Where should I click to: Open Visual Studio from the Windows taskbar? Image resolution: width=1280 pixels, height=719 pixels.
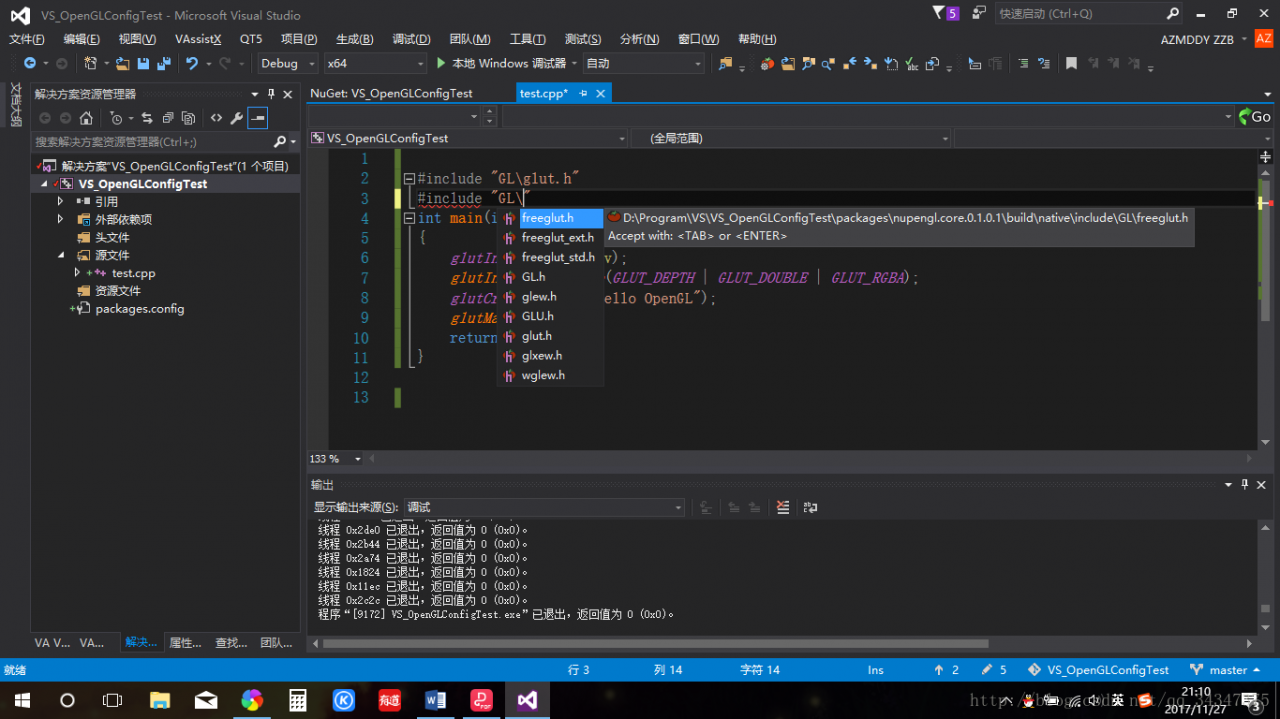tap(527, 699)
